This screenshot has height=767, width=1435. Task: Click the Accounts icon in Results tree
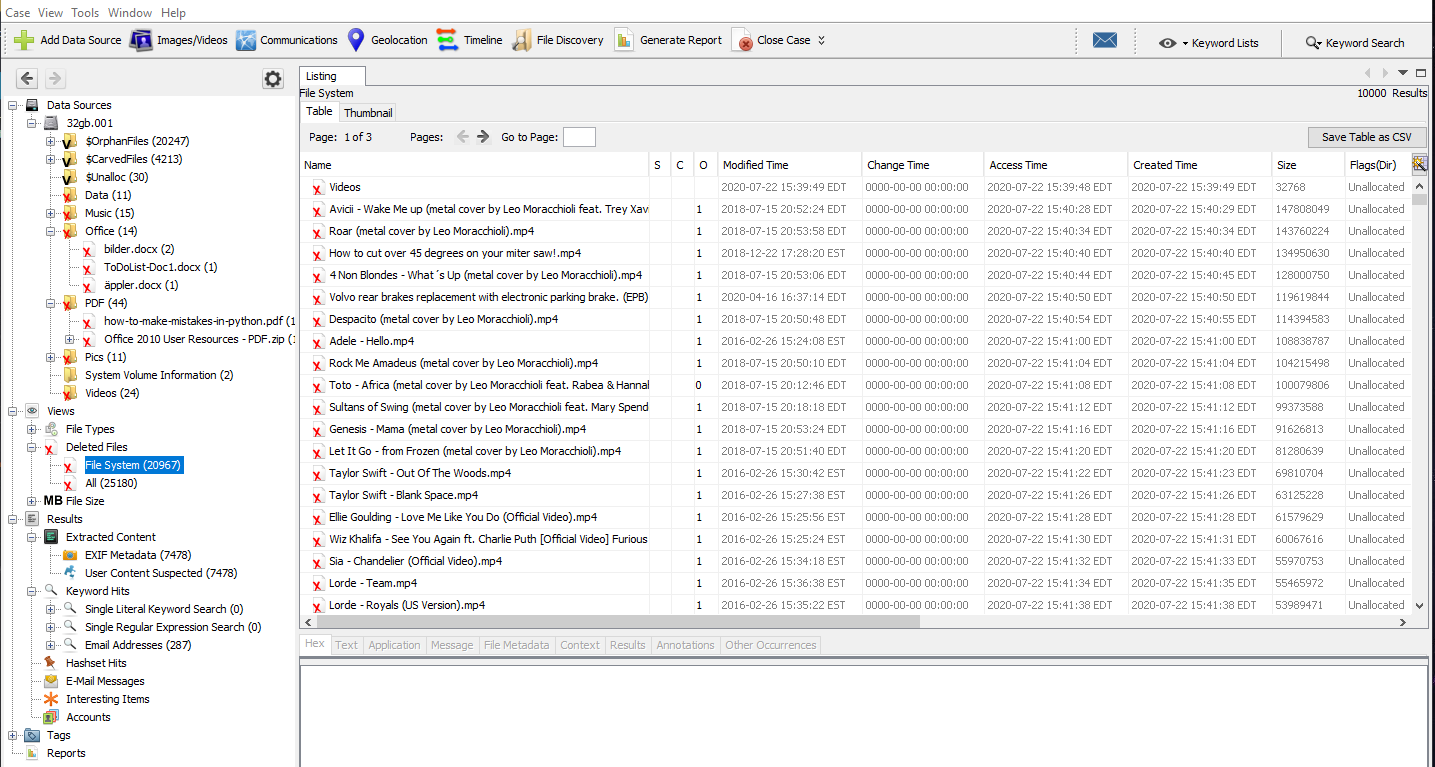click(x=51, y=717)
